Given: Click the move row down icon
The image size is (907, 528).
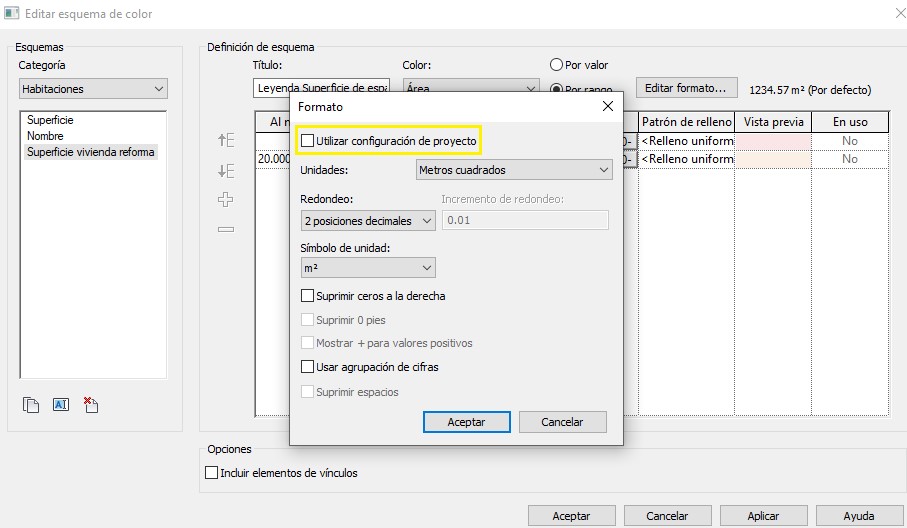Looking at the screenshot, I should [226, 170].
